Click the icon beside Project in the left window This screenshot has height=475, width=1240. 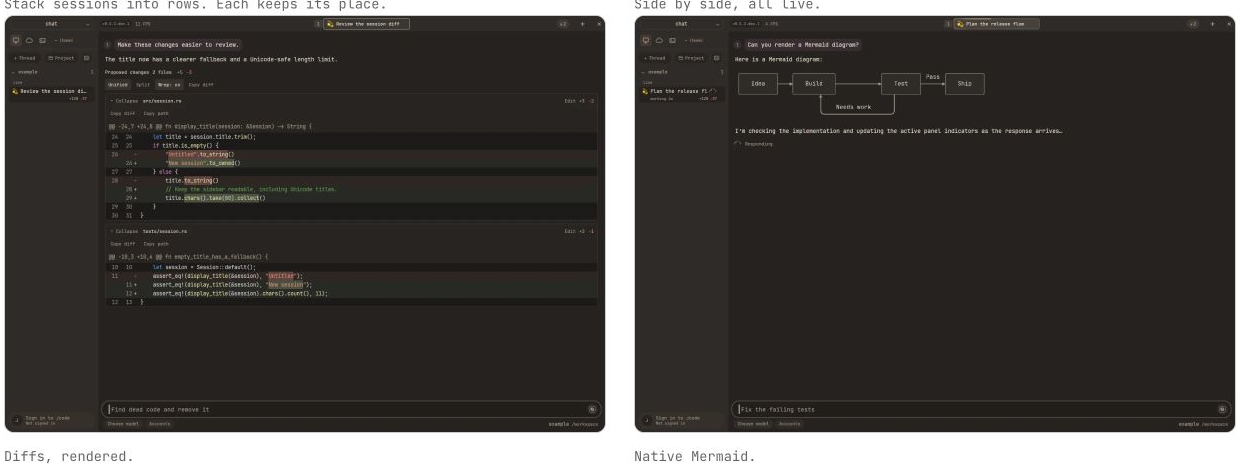(87, 58)
